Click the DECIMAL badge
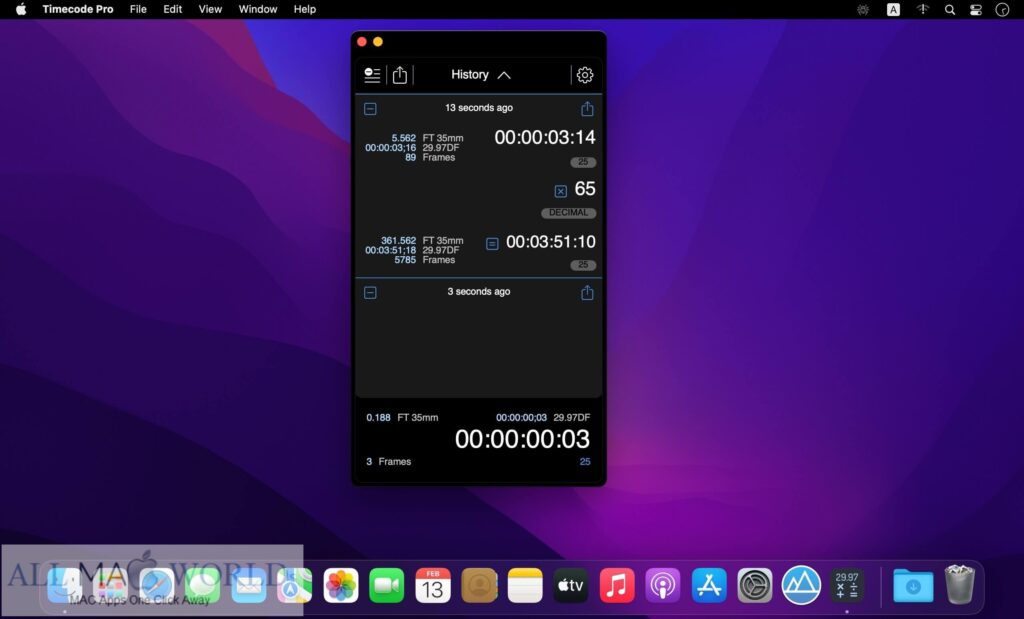The image size is (1024, 619). (x=568, y=213)
